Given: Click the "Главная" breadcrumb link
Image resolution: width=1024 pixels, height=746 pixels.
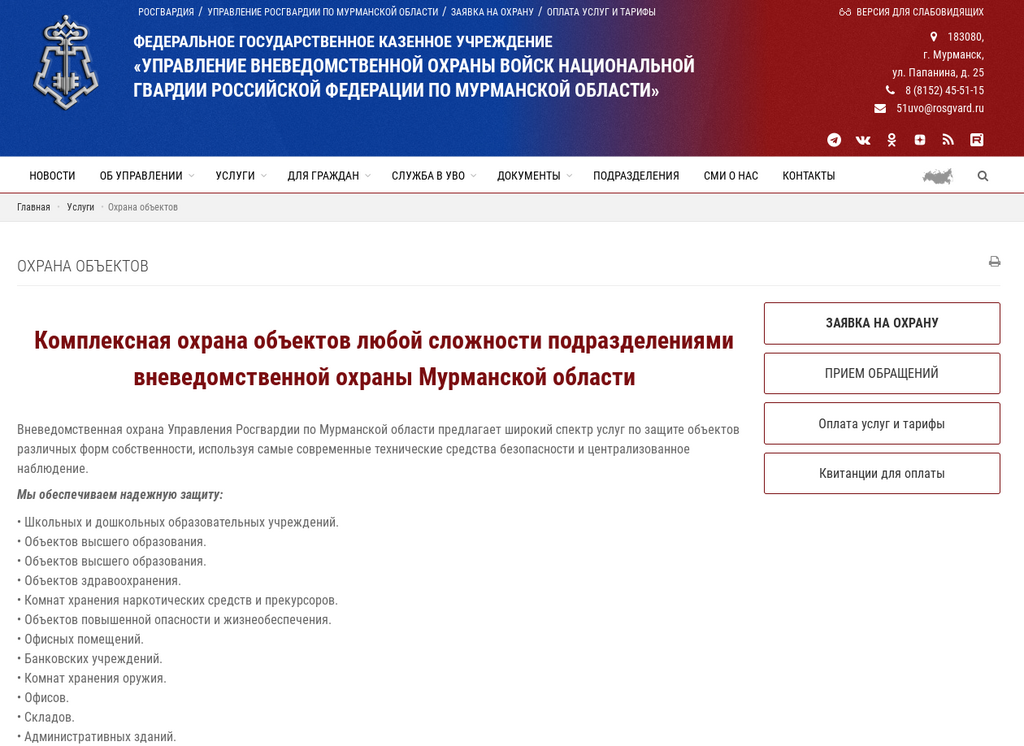Looking at the screenshot, I should (x=33, y=207).
